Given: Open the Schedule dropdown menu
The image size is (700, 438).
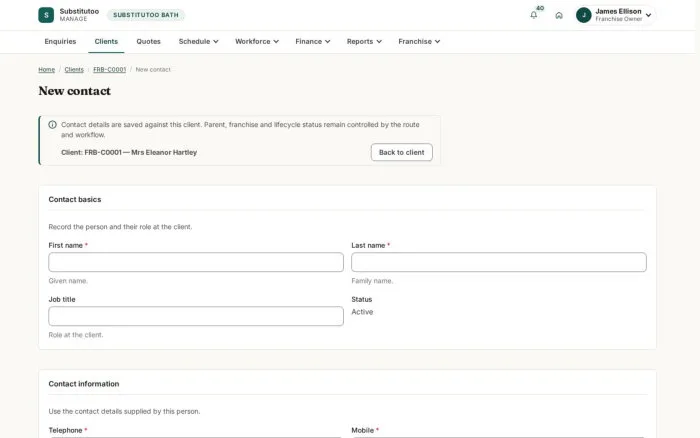Looking at the screenshot, I should [x=198, y=42].
